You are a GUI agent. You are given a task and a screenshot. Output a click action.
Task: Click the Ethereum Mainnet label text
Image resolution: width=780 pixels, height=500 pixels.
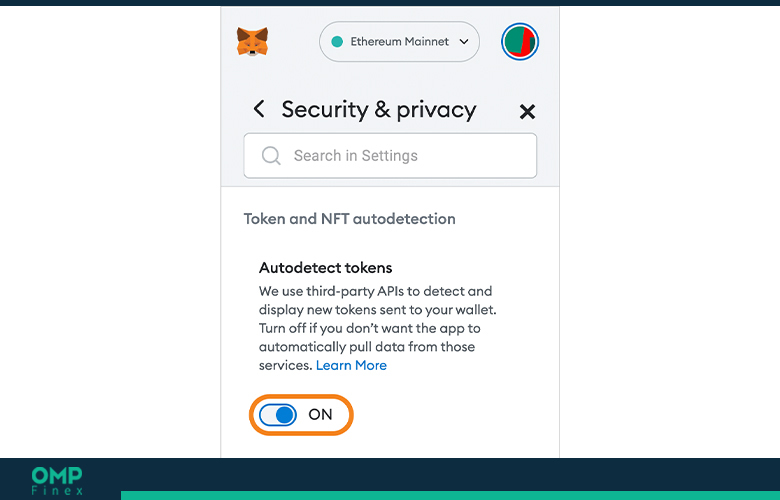click(399, 42)
